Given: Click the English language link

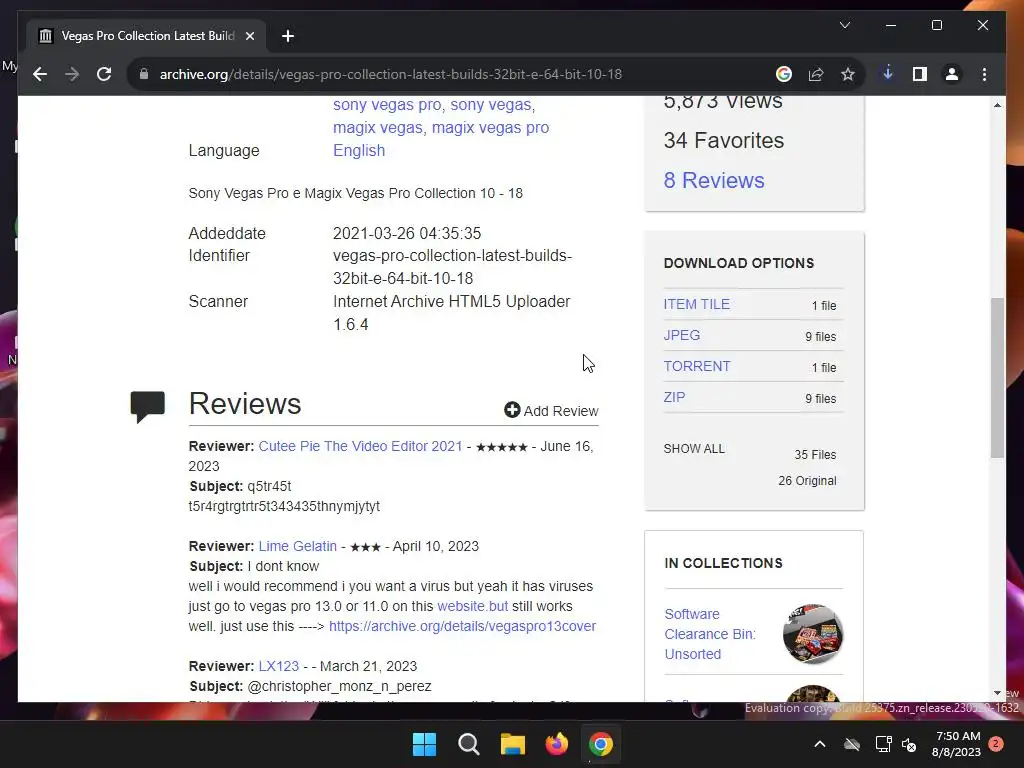Looking at the screenshot, I should pos(359,150).
